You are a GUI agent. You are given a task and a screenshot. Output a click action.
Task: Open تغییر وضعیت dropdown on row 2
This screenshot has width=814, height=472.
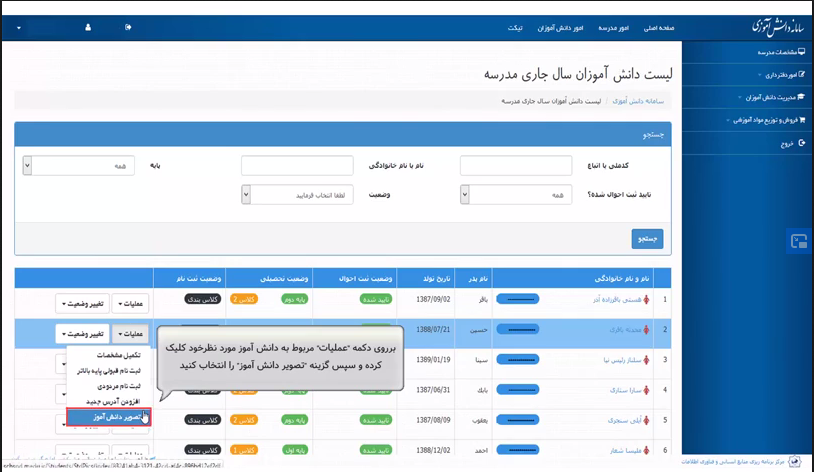click(83, 334)
